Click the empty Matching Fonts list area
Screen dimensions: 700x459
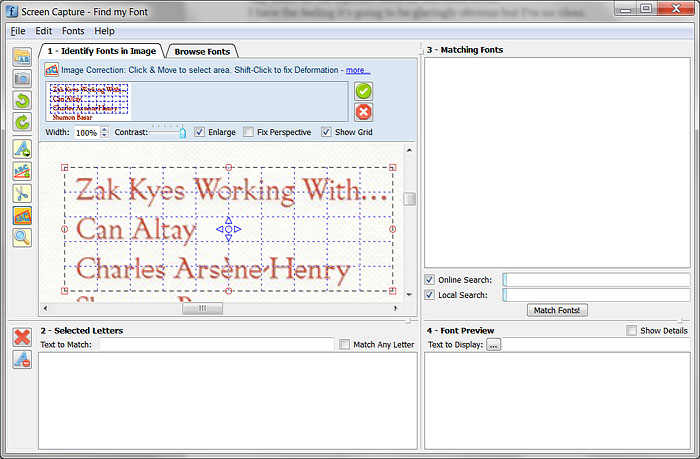pos(557,163)
